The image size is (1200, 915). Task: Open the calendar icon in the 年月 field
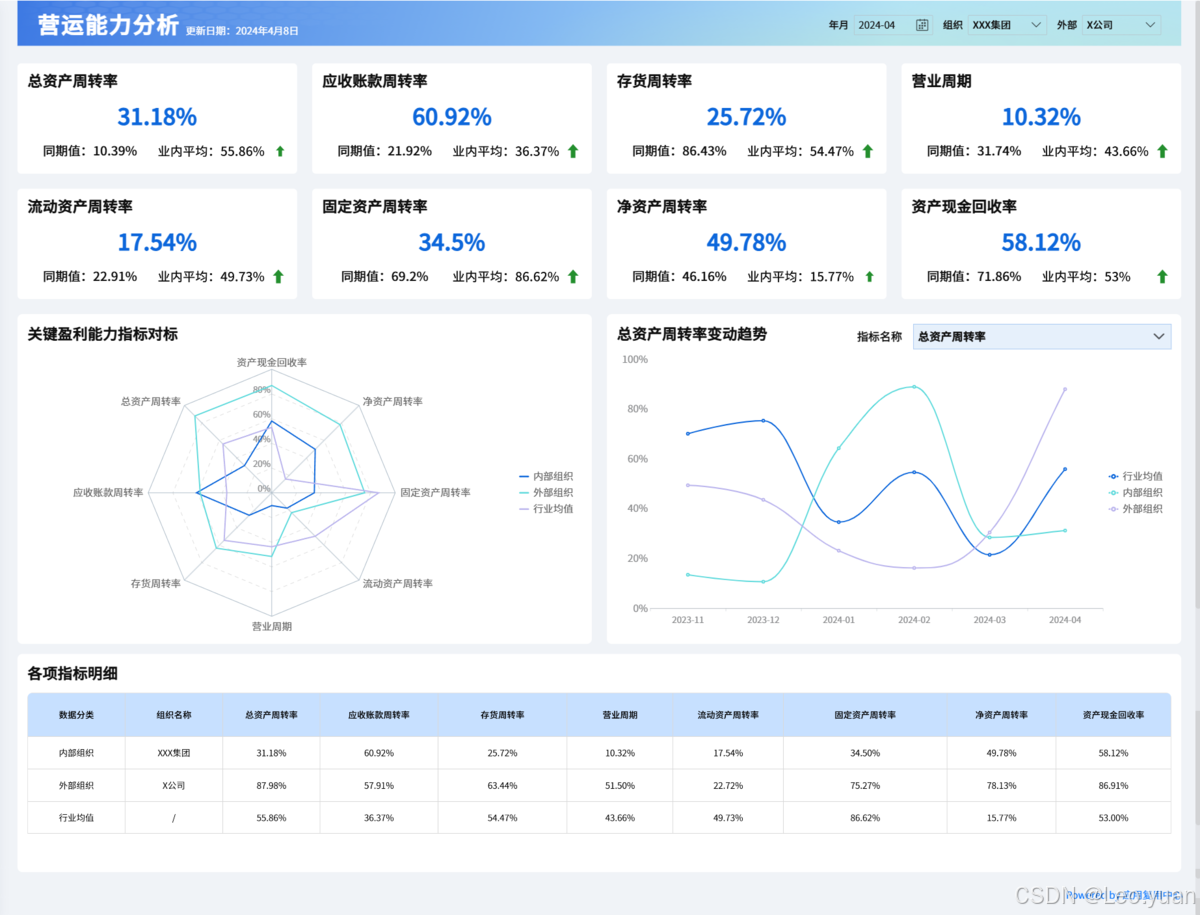click(x=922, y=25)
